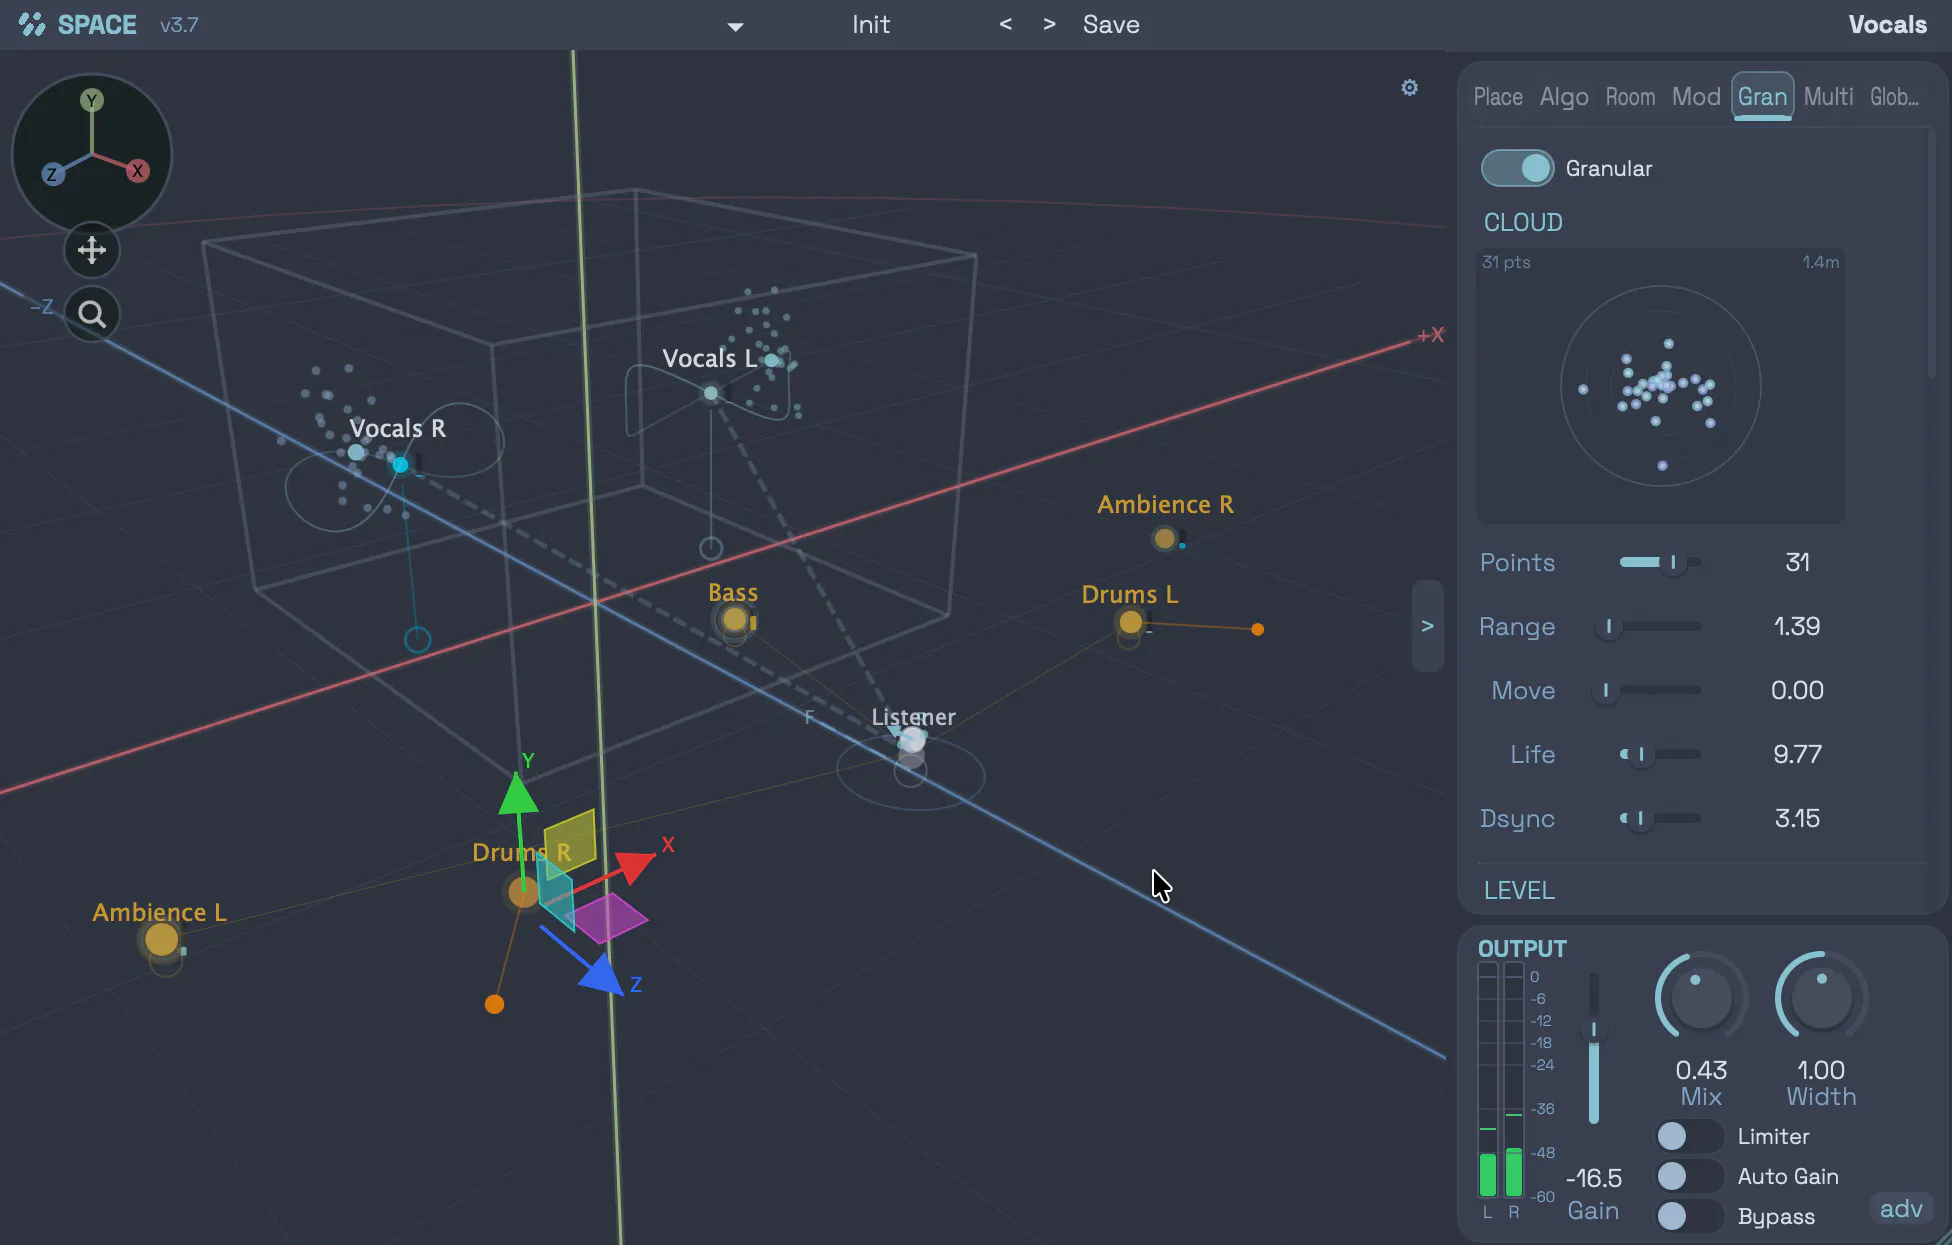Click the Listener head object
The width and height of the screenshot is (1952, 1245).
pos(911,740)
